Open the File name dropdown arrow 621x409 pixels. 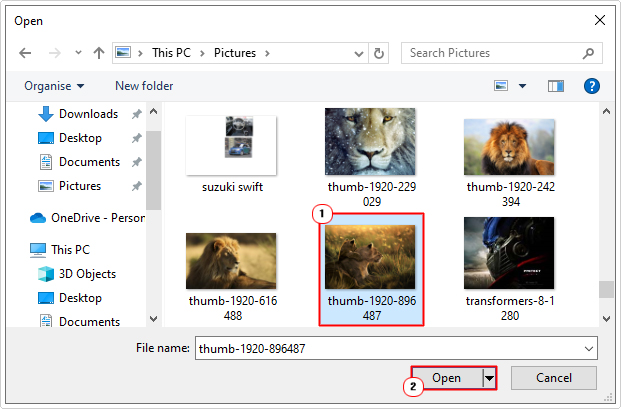589,349
